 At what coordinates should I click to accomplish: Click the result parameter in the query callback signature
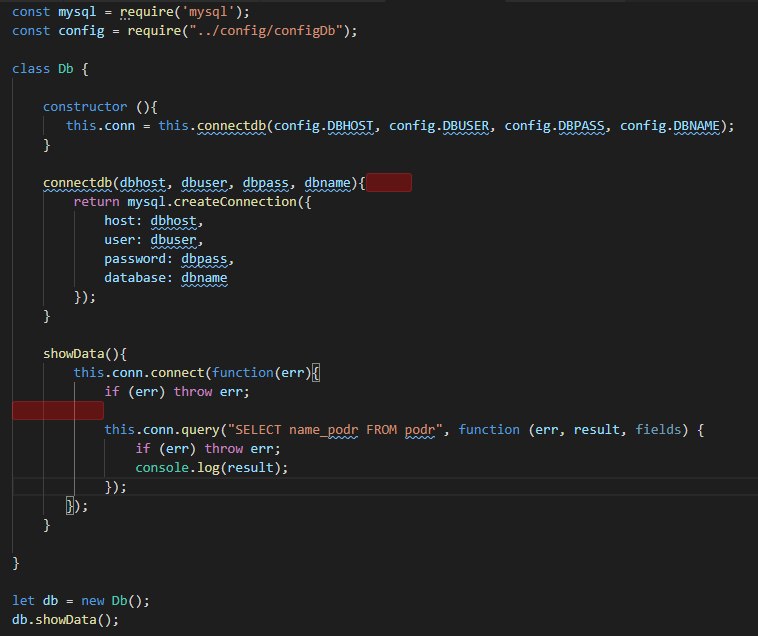coord(597,430)
